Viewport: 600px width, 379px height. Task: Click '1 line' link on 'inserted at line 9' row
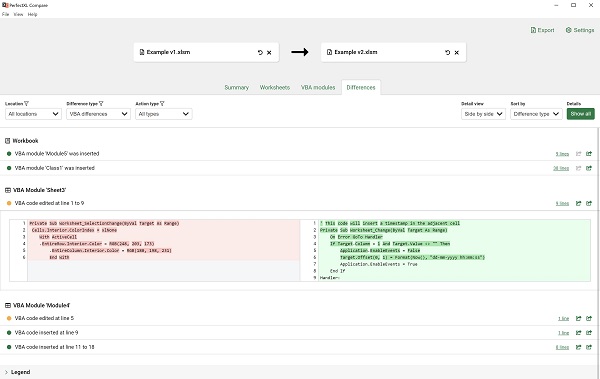click(563, 333)
